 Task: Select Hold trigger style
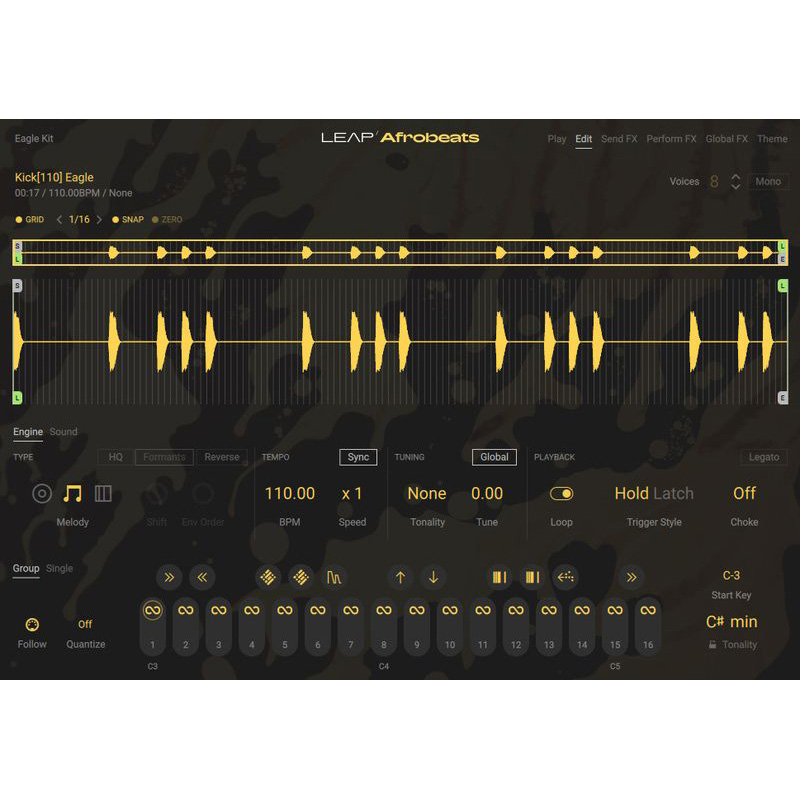tap(631, 493)
